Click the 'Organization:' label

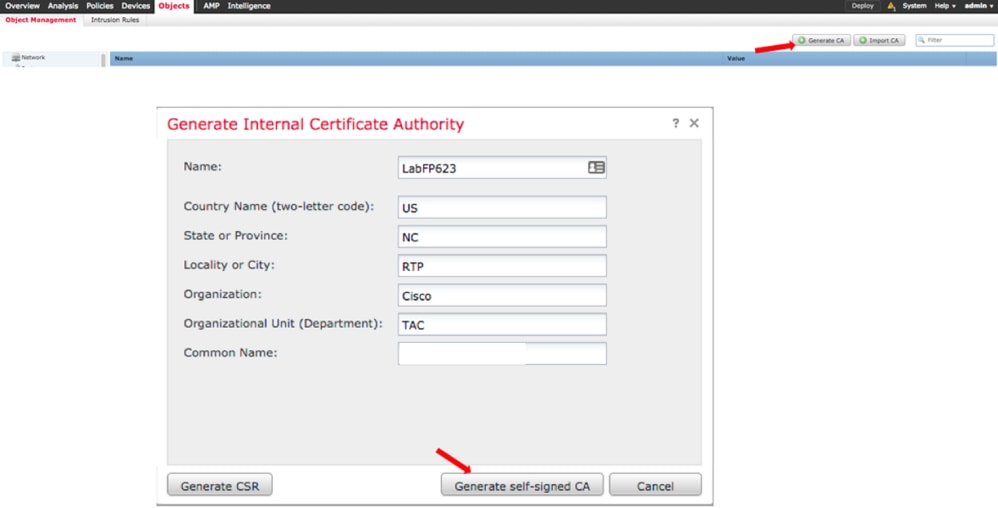223,294
